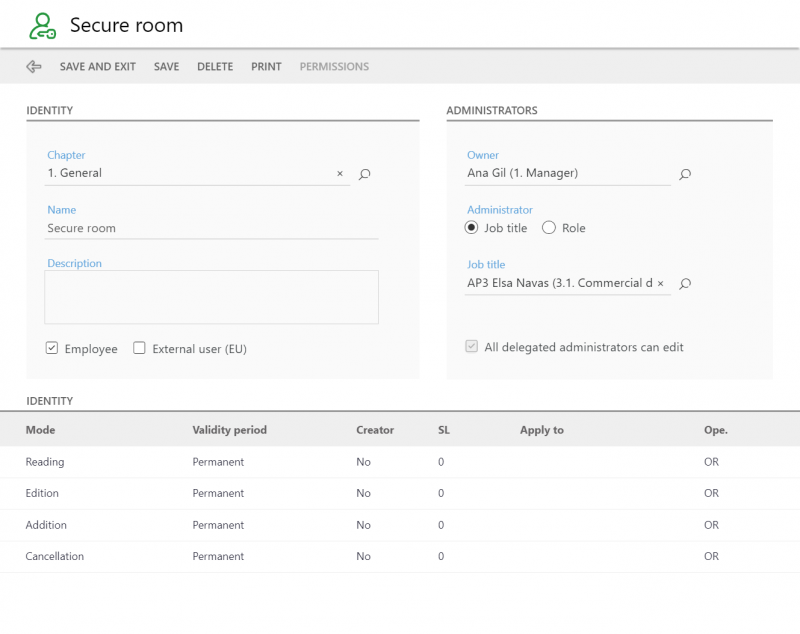Sort by the Mode column header
This screenshot has height=634, width=800.
(40, 430)
